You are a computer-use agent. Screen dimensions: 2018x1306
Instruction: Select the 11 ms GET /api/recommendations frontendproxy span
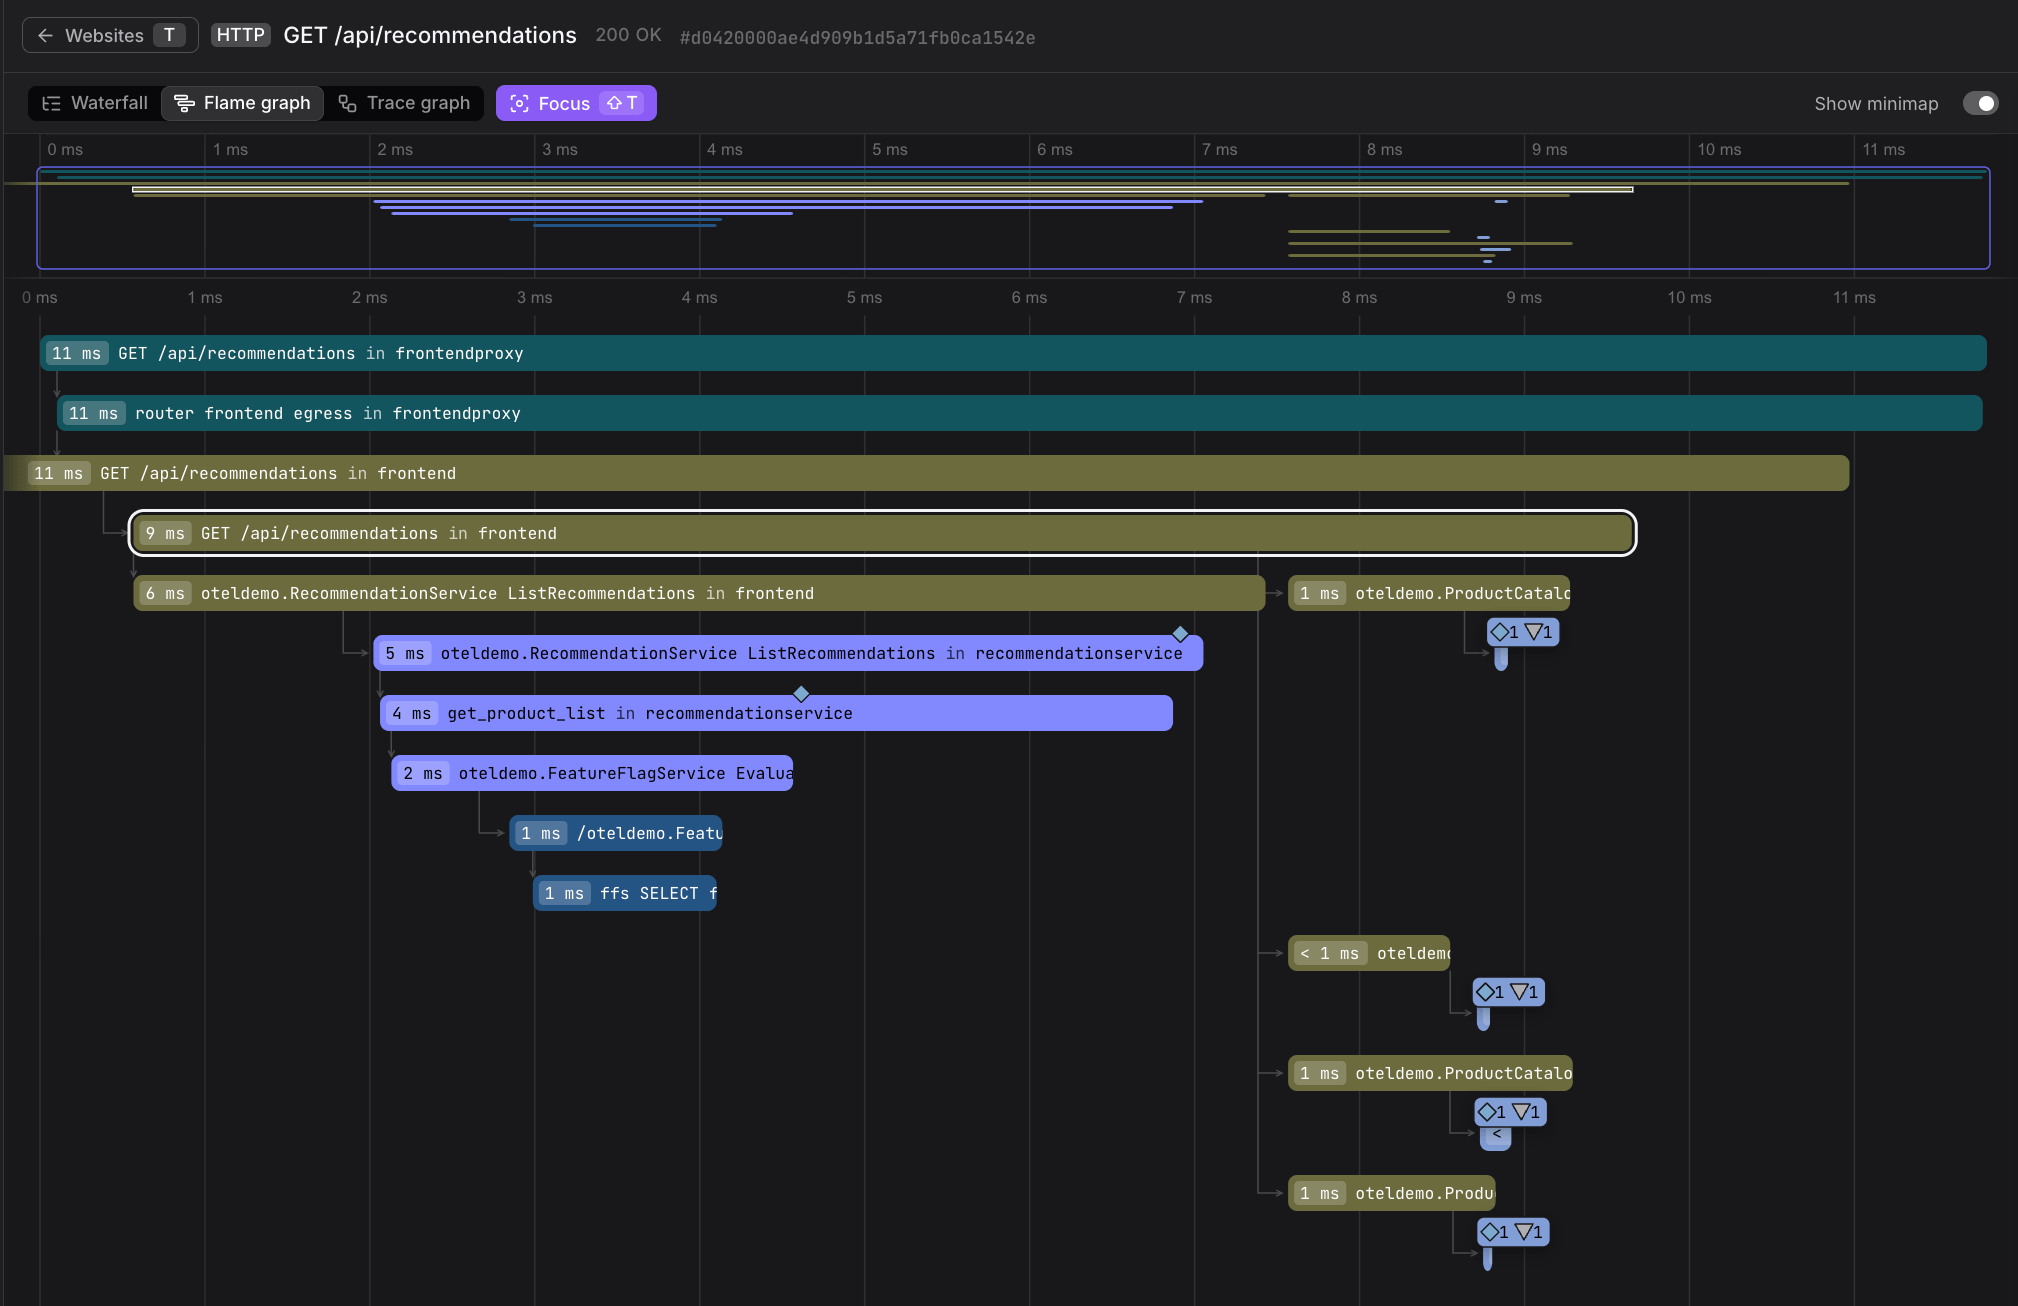click(x=1013, y=353)
